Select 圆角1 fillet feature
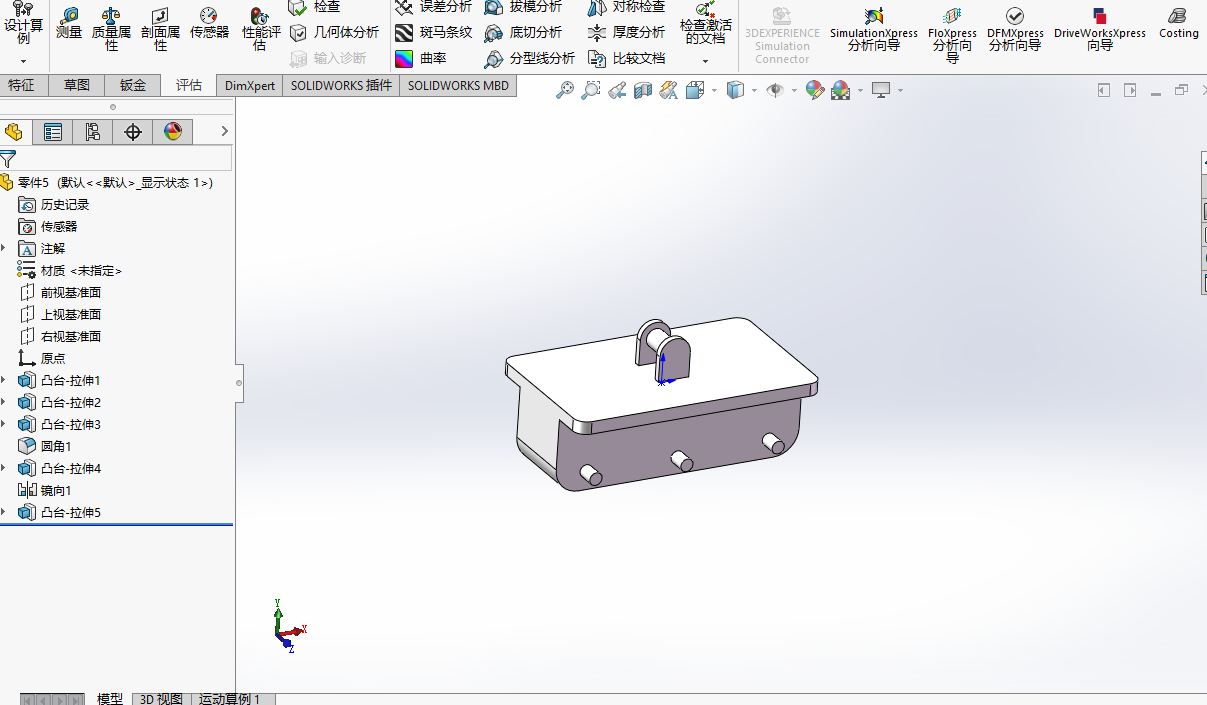The image size is (1207, 705). coord(45,446)
